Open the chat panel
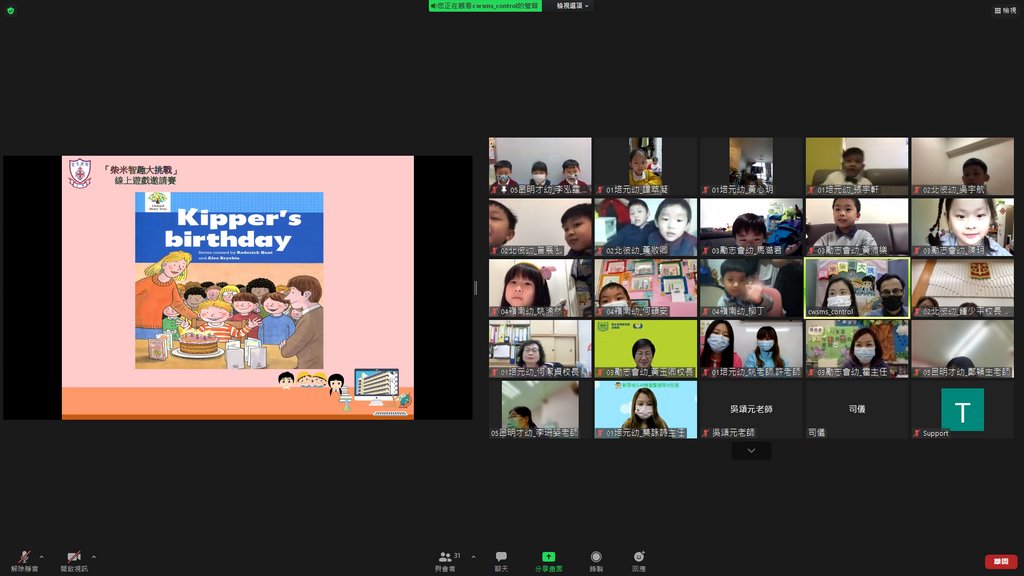The height and width of the screenshot is (576, 1024). click(x=501, y=560)
